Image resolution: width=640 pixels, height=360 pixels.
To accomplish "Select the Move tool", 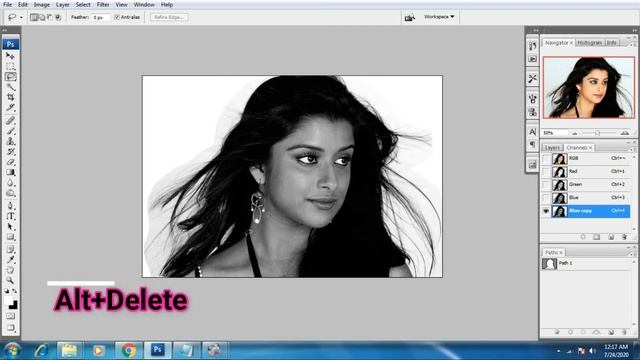I will (x=10, y=56).
